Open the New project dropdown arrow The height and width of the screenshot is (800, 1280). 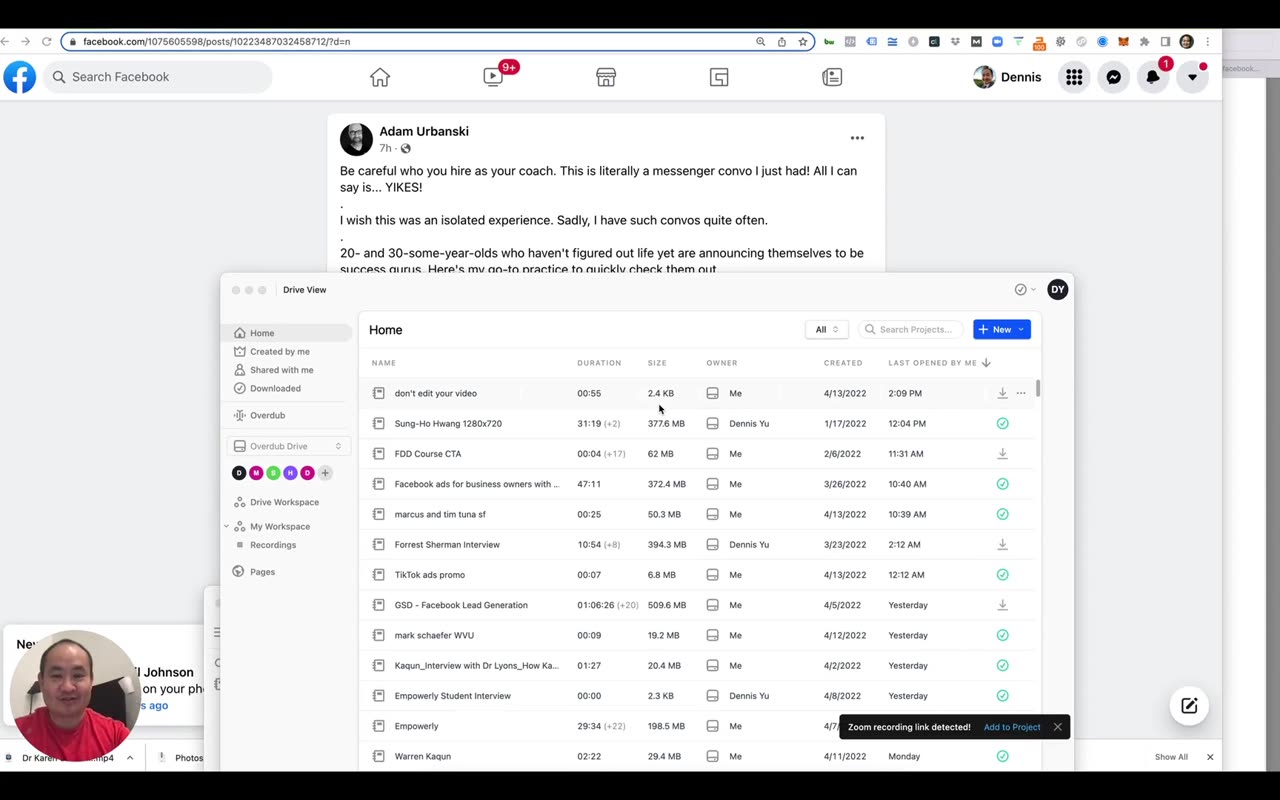tap(1020, 329)
